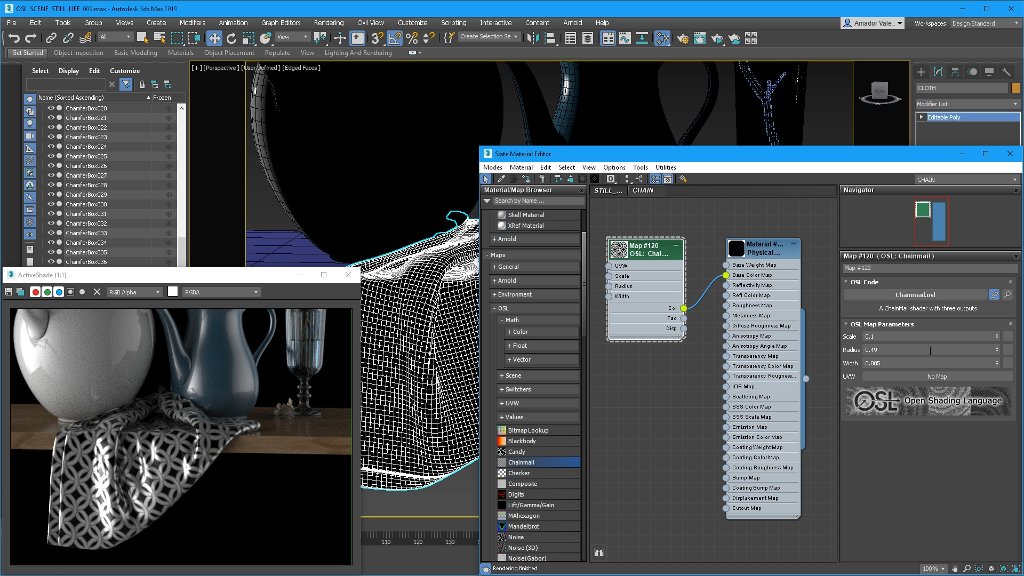Click the Frozen column header in Scene Explorer

click(x=162, y=98)
